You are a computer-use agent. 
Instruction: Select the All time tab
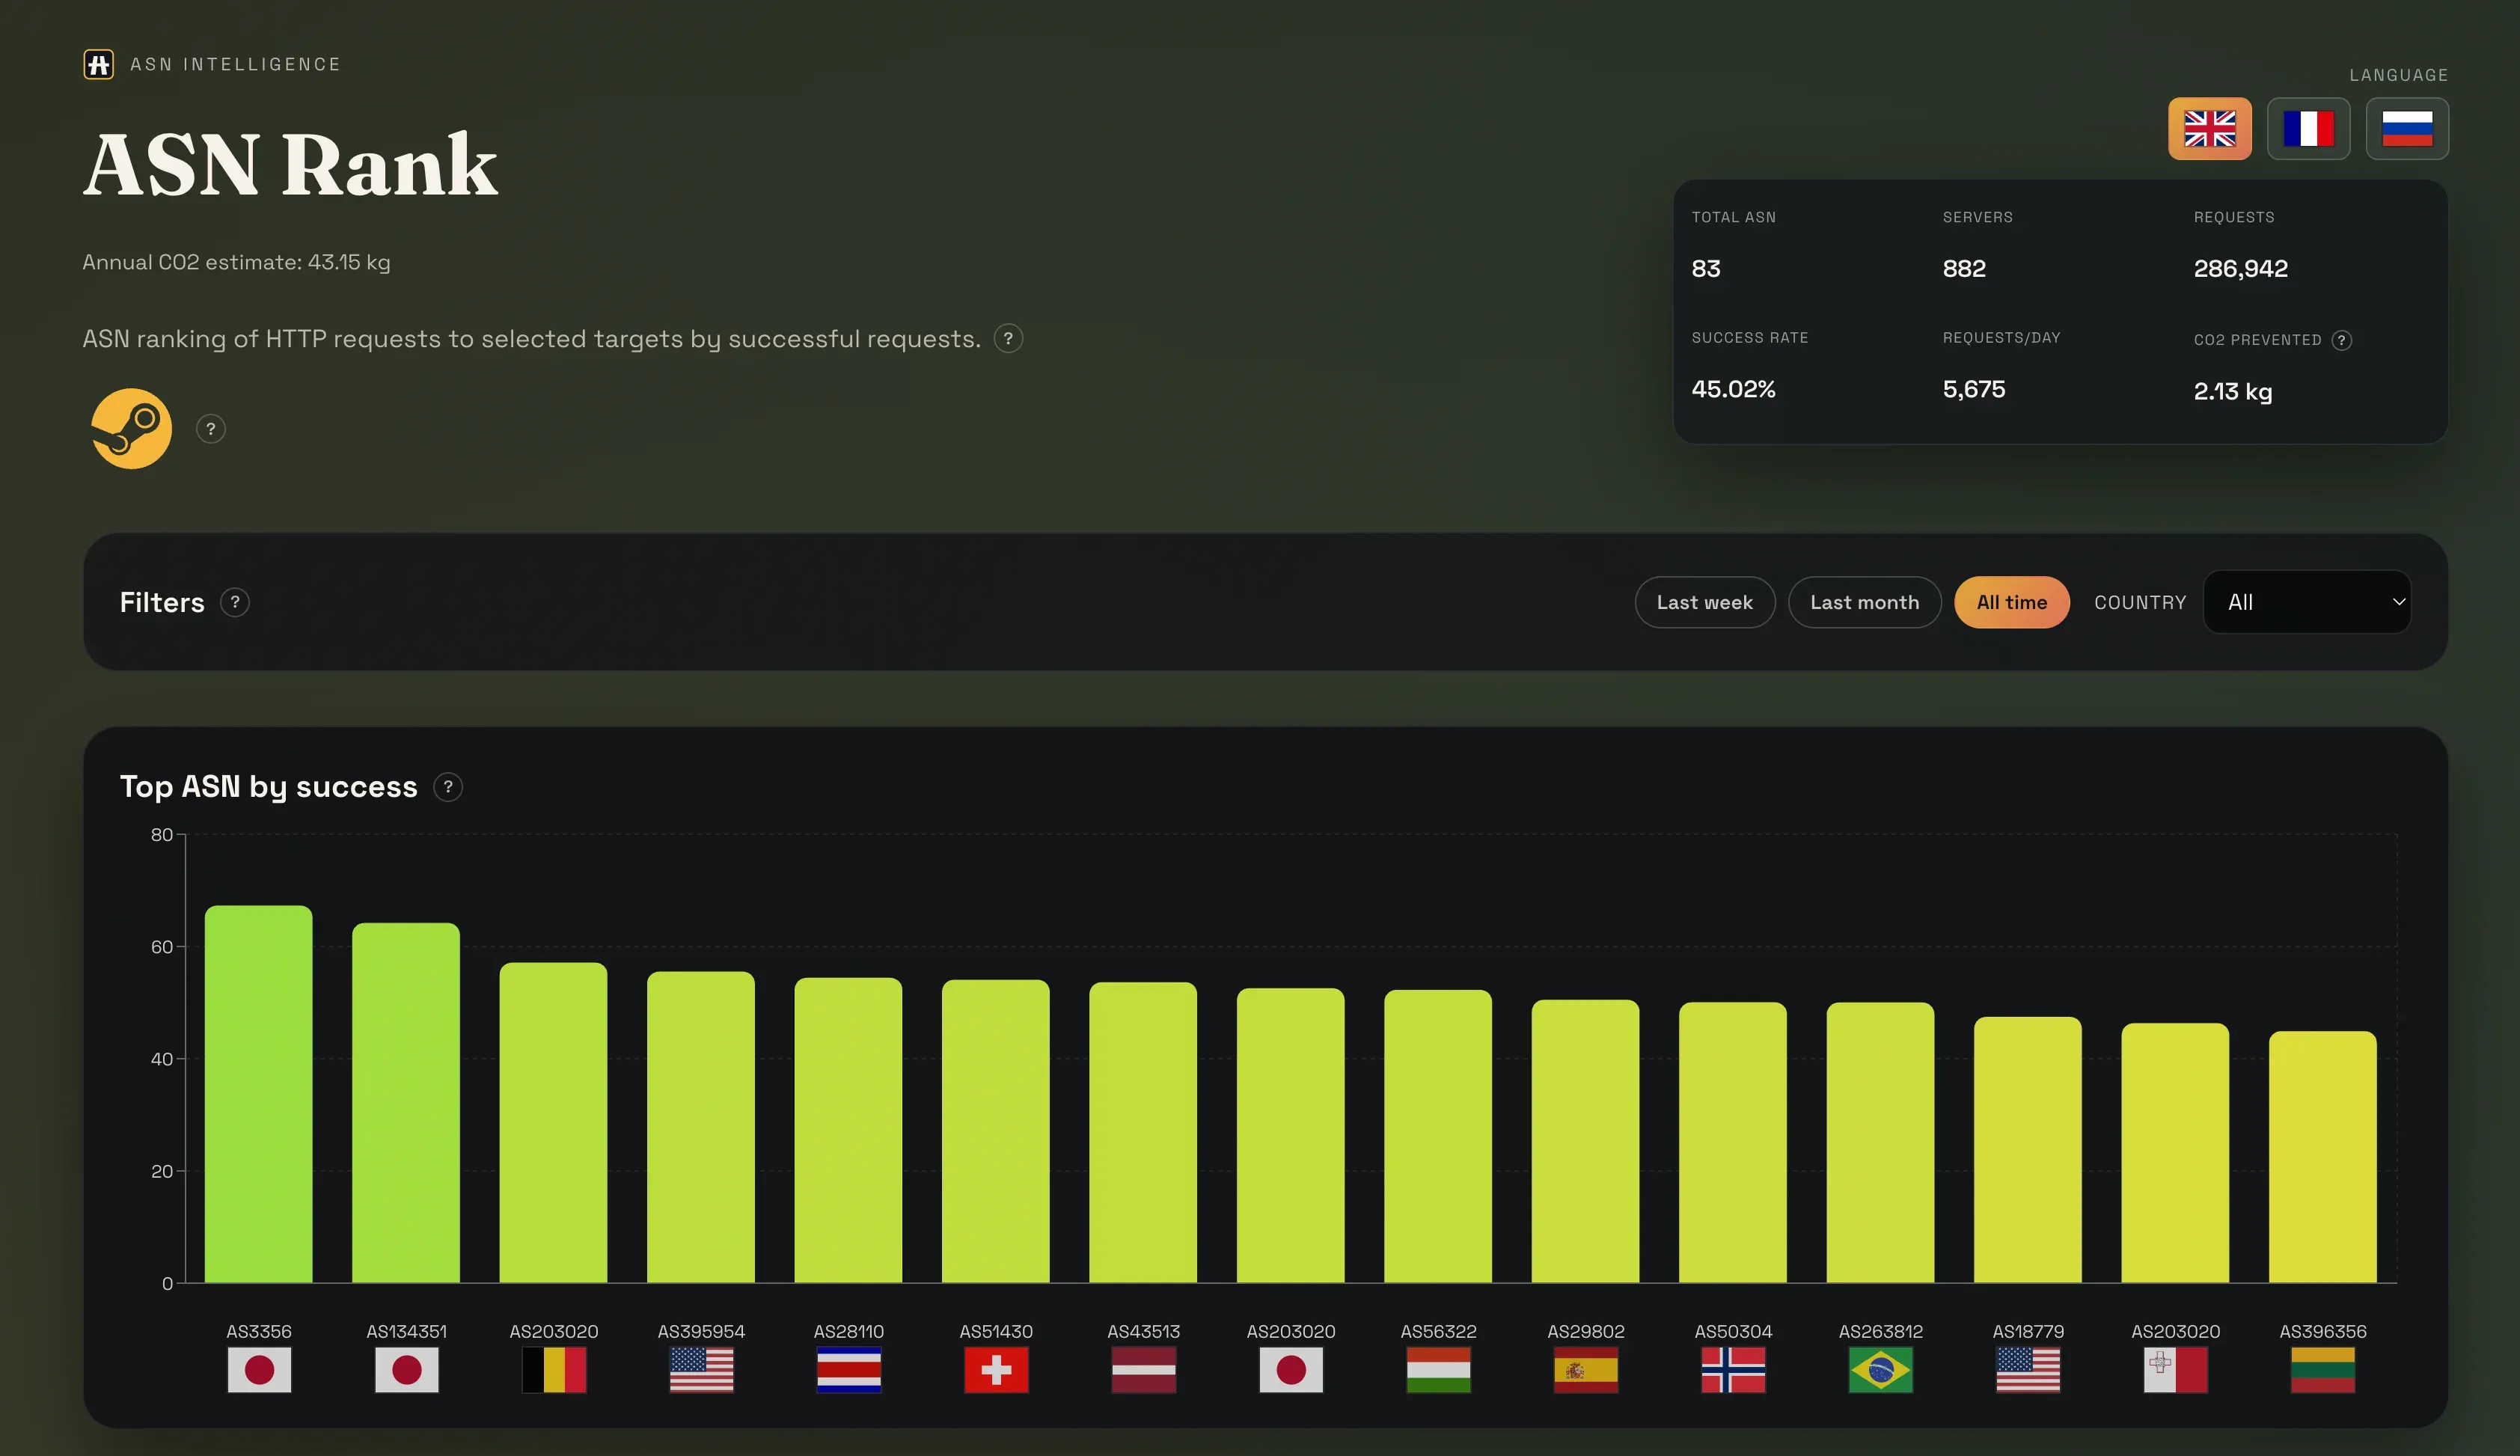coord(2012,602)
